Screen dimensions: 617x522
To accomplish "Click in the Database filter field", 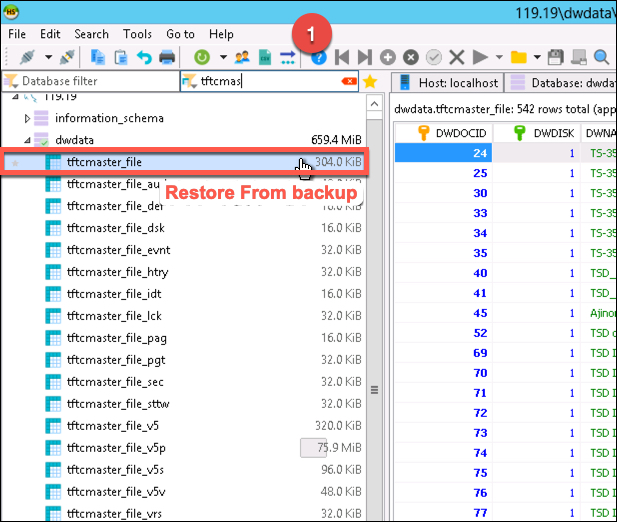I will tap(95, 82).
